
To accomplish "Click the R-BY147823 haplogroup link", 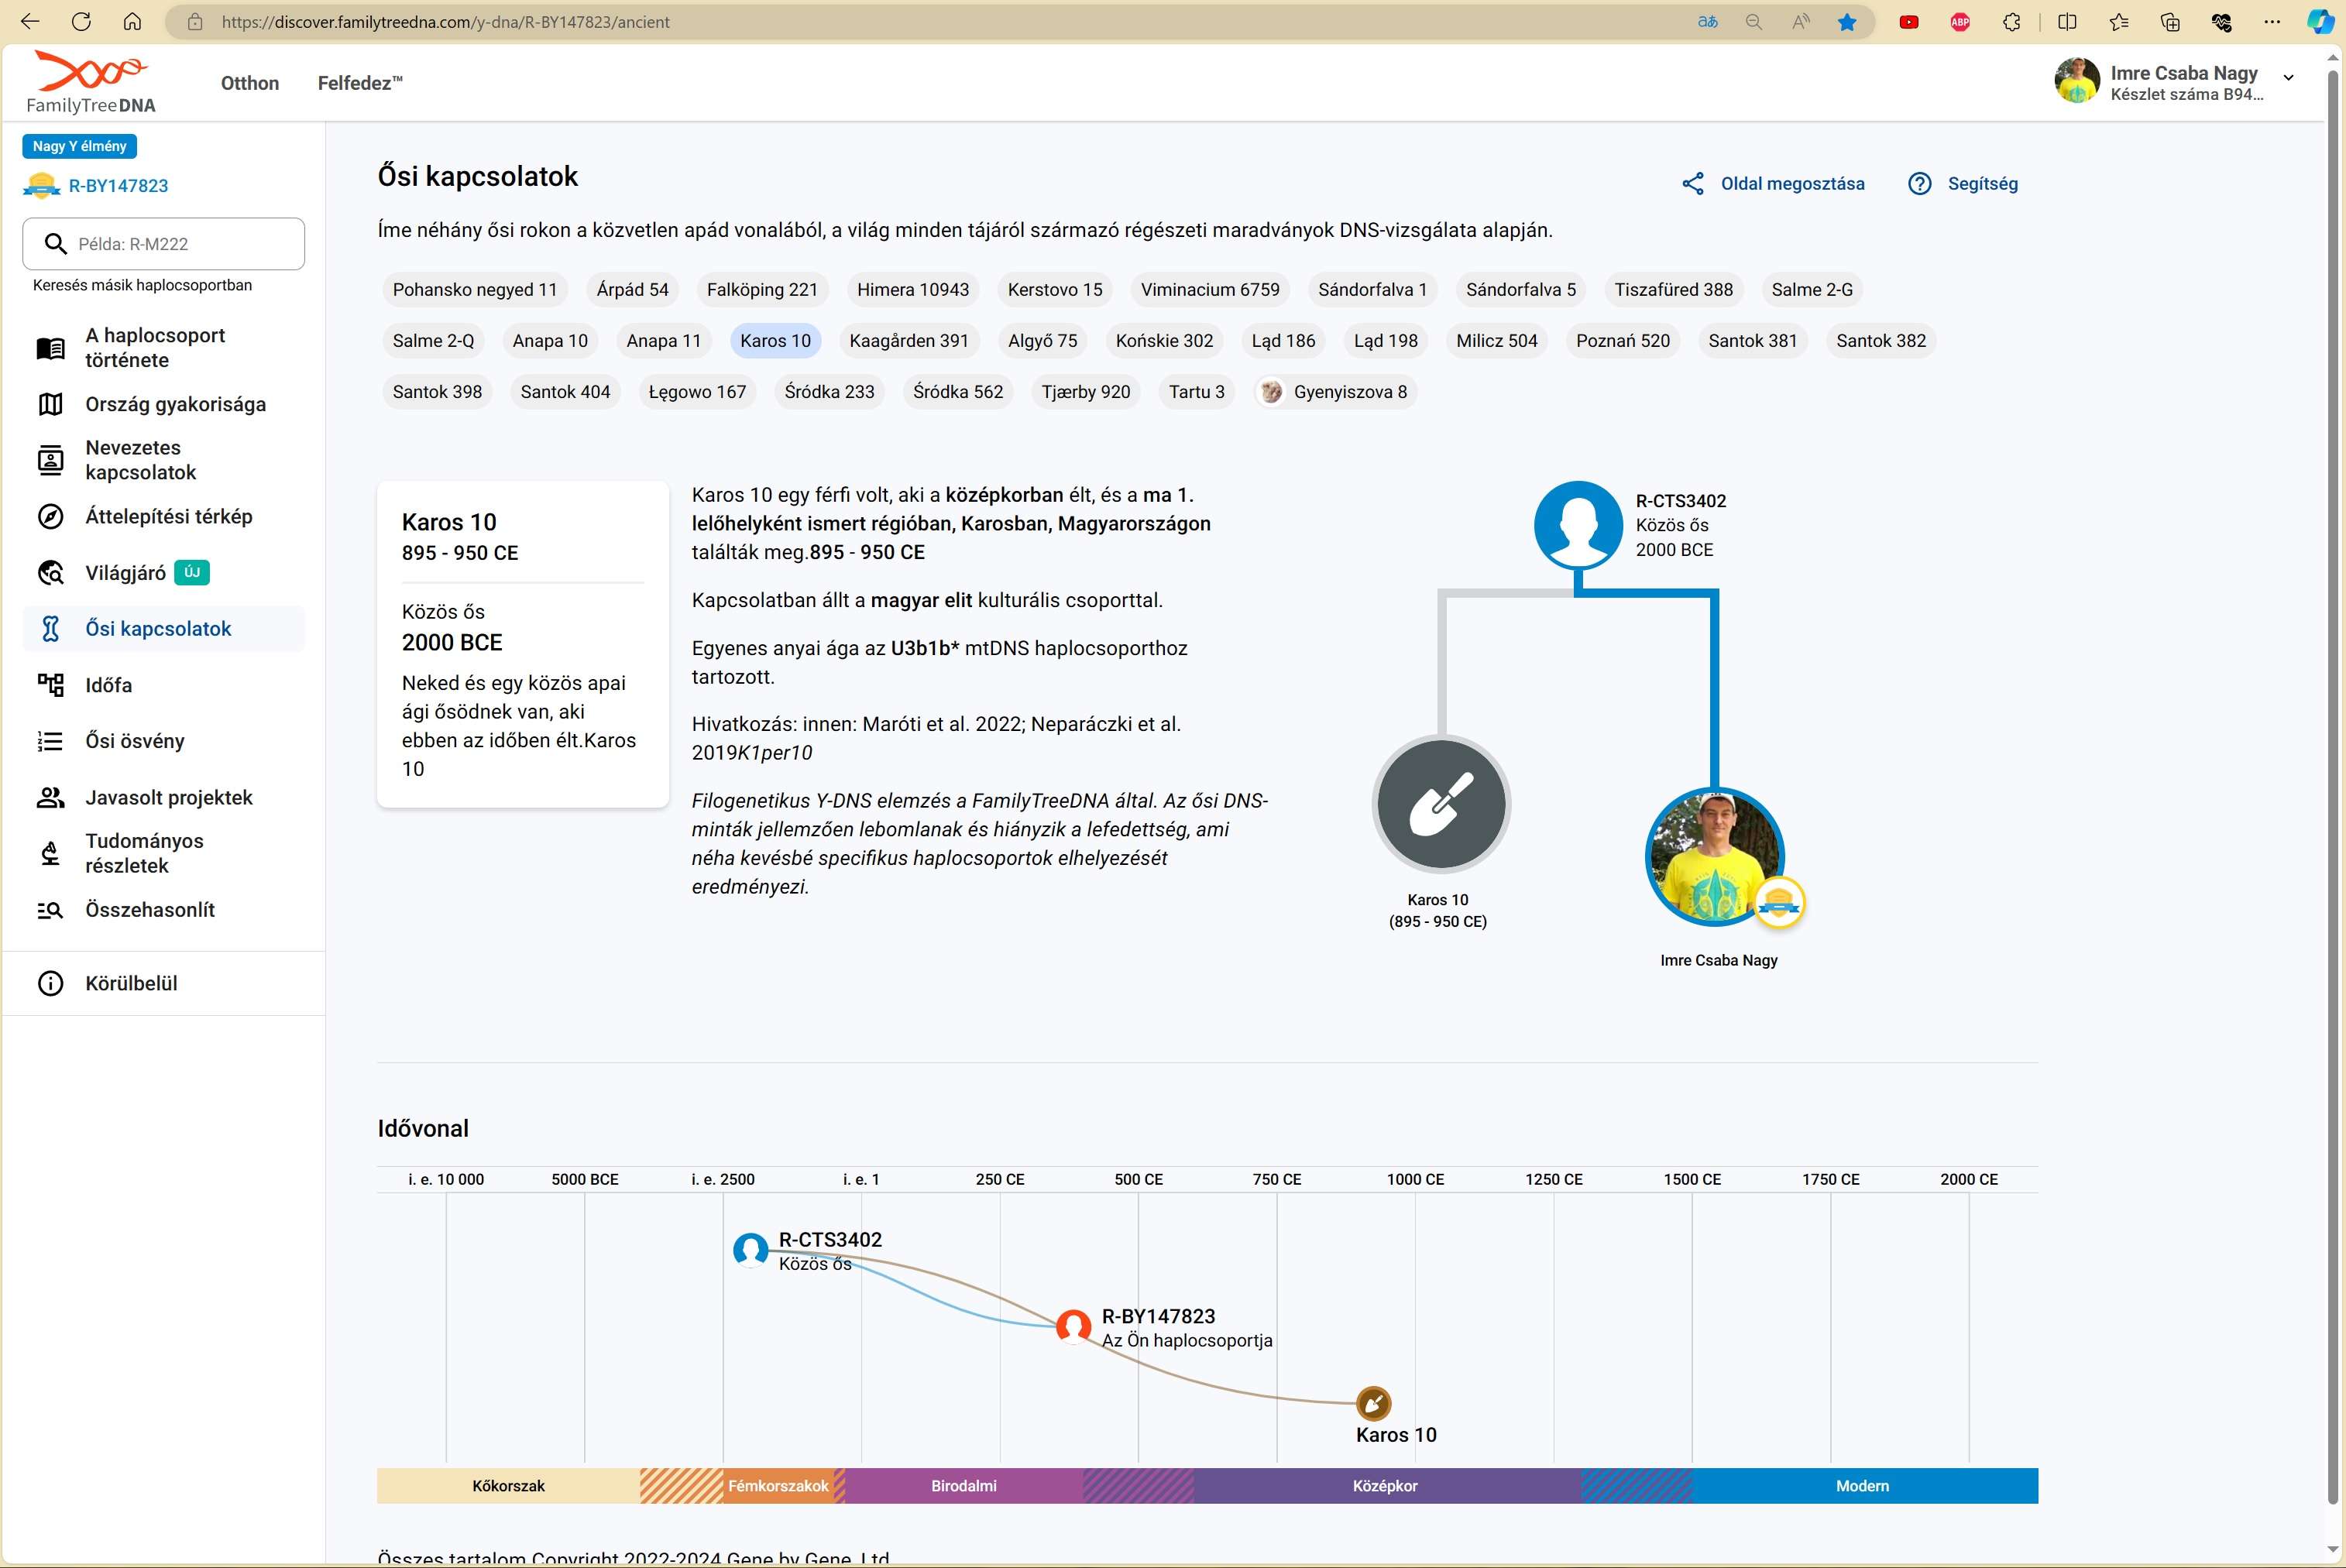I will (x=118, y=186).
